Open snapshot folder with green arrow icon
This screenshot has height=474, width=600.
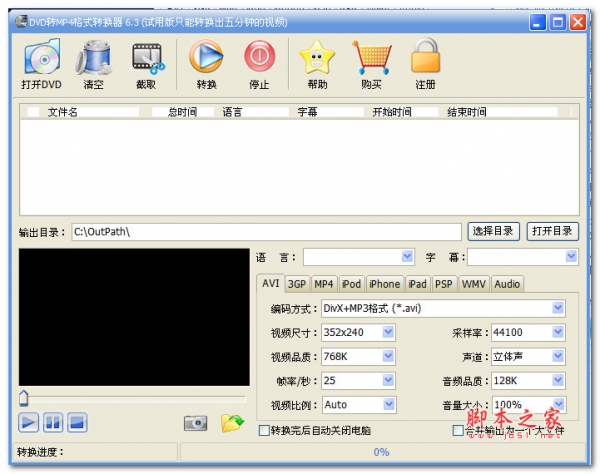[232, 423]
